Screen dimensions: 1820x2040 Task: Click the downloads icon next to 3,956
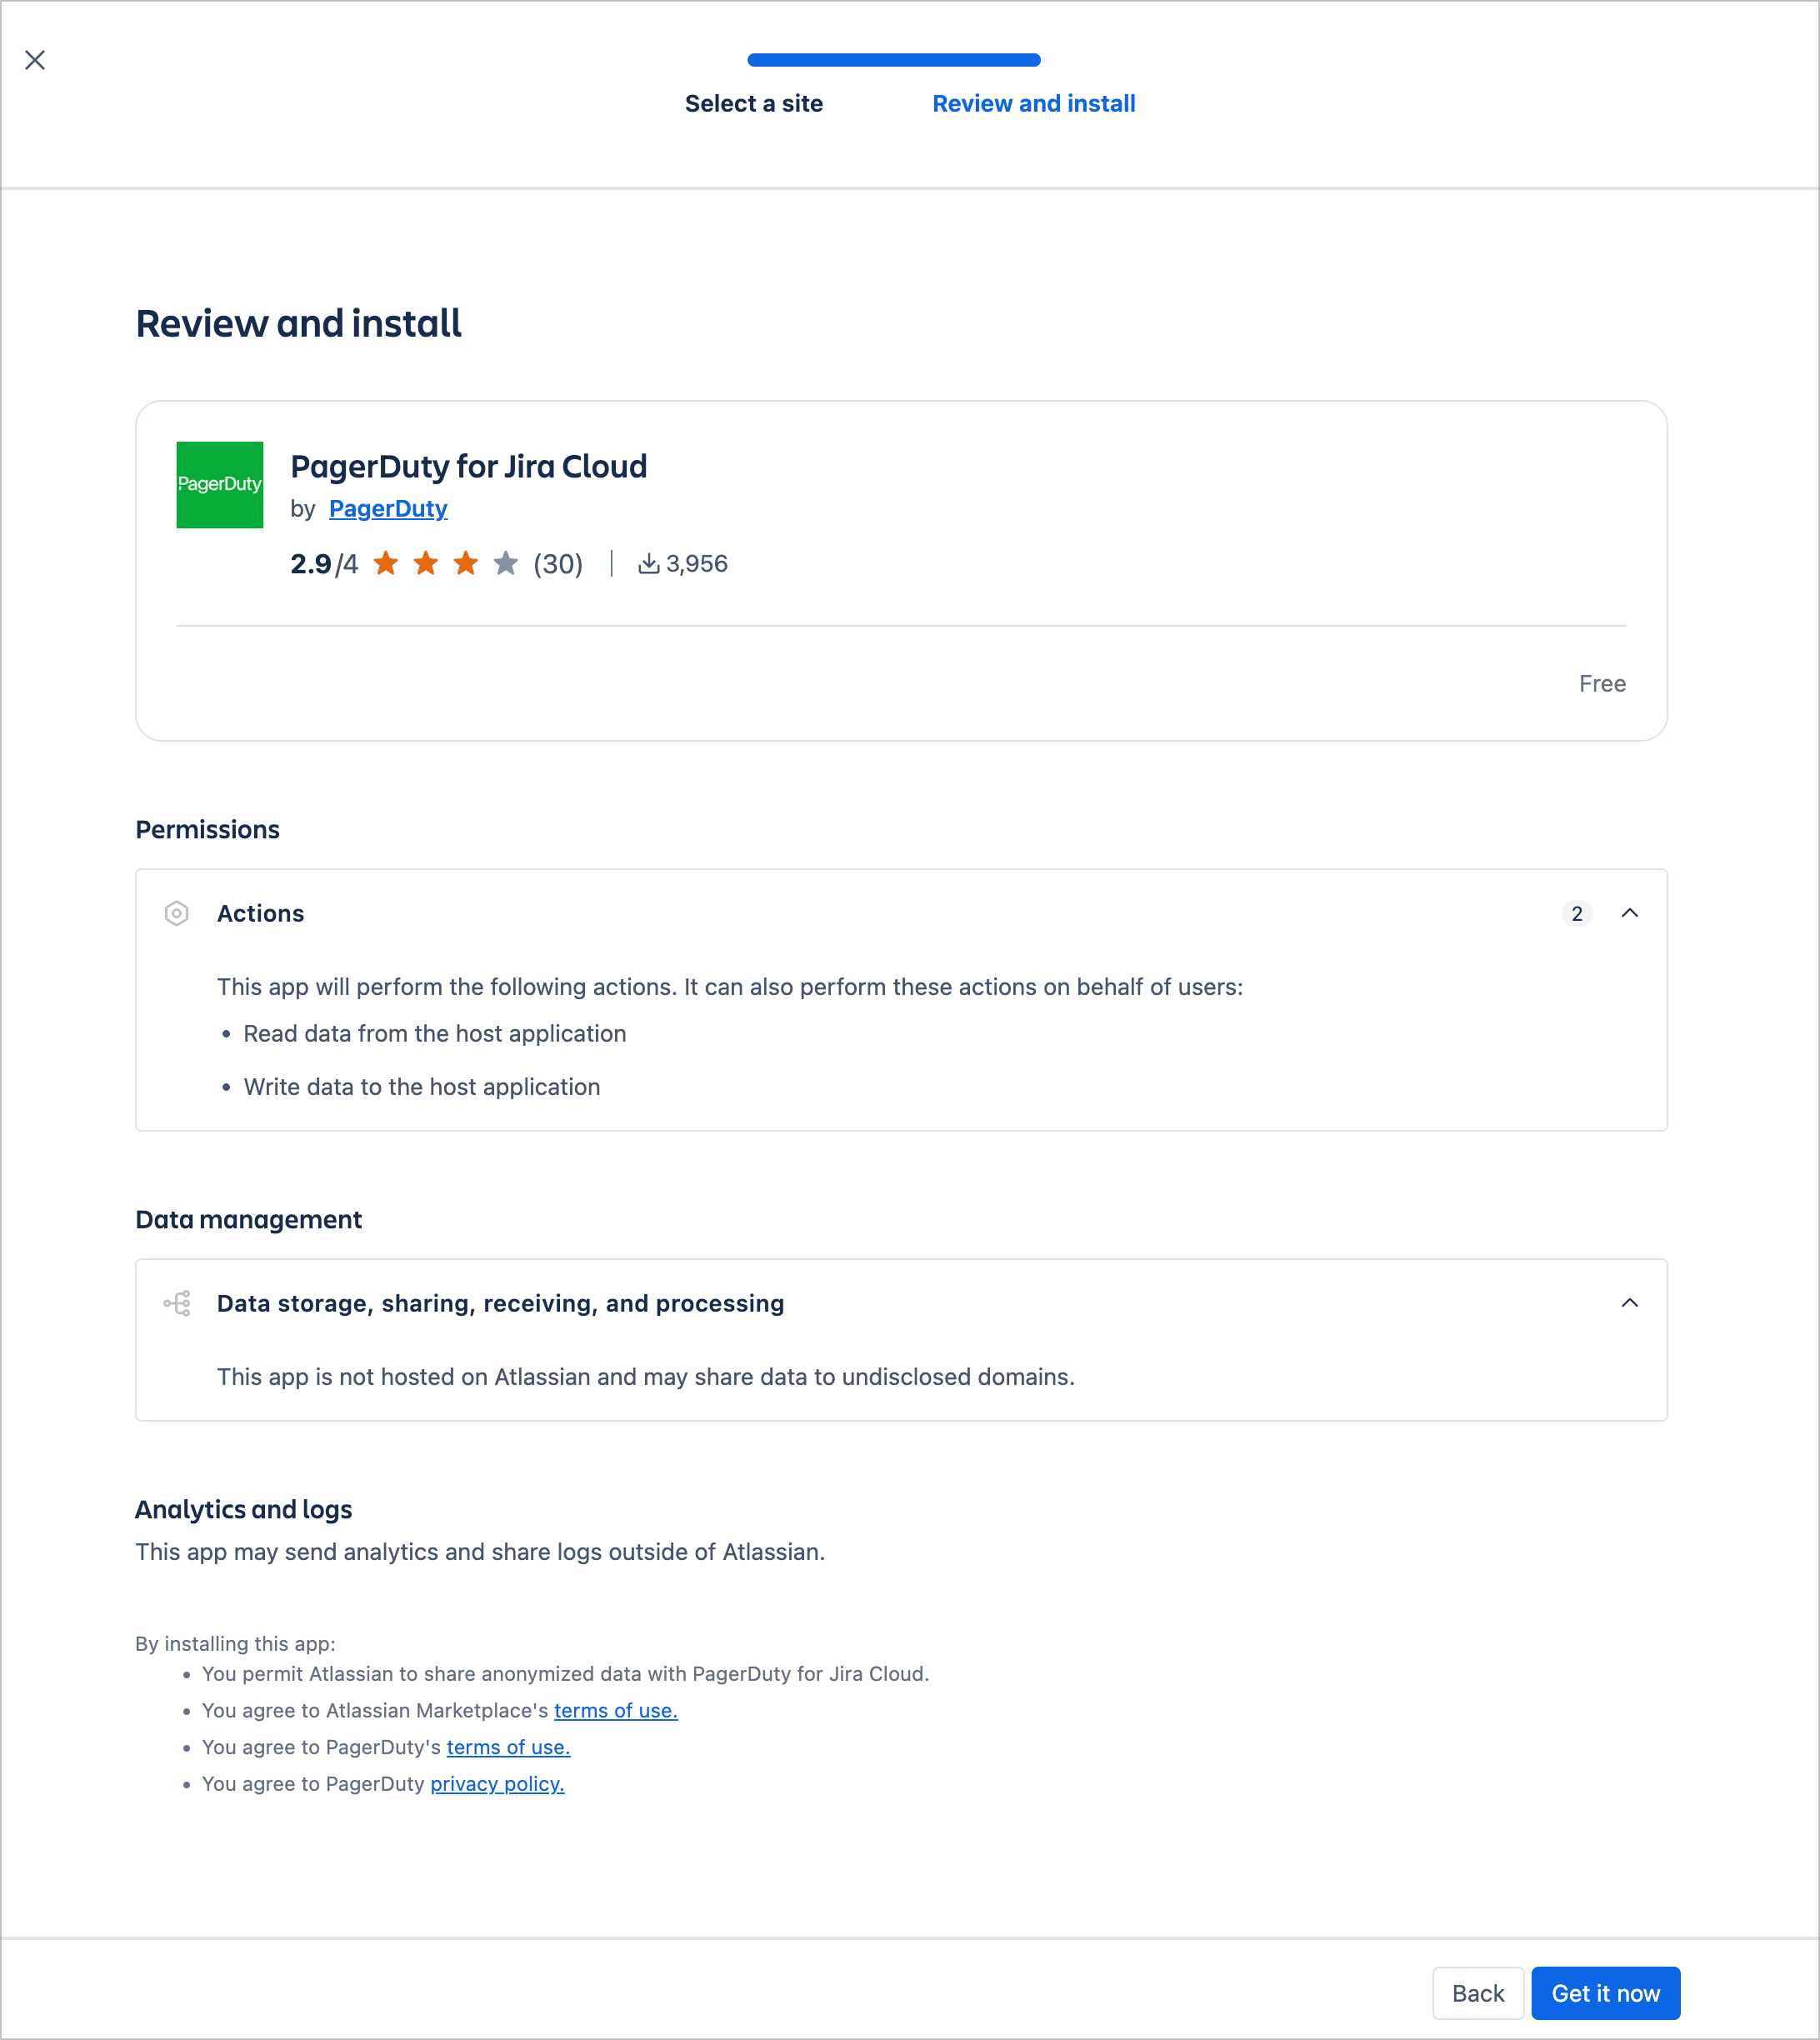tap(649, 564)
